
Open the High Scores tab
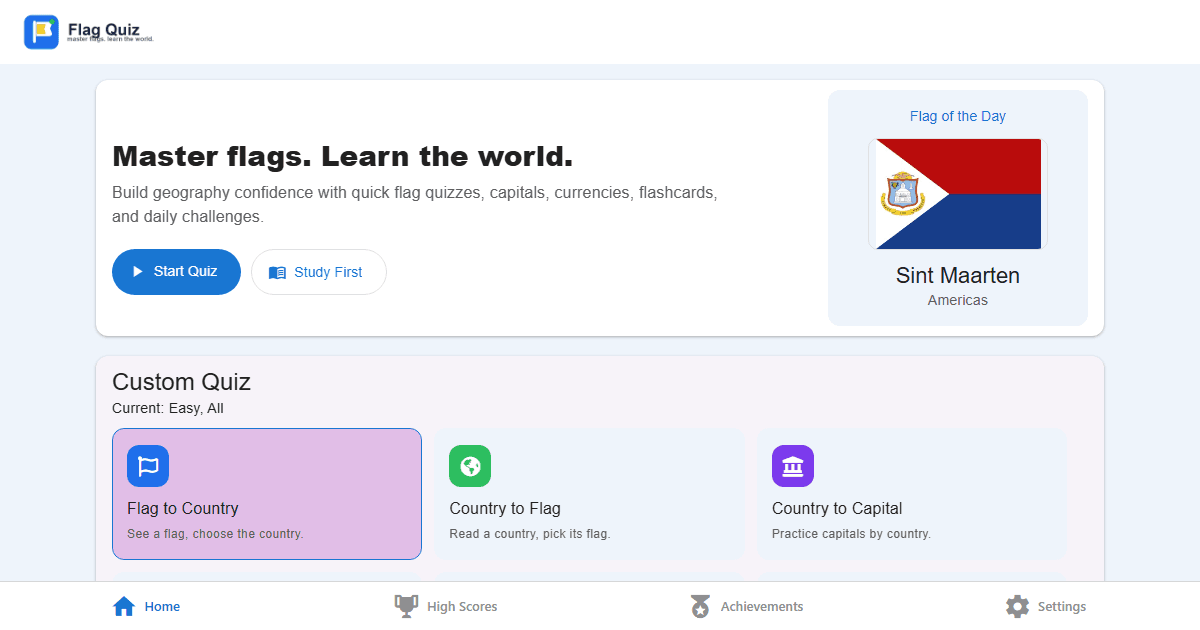tap(446, 606)
